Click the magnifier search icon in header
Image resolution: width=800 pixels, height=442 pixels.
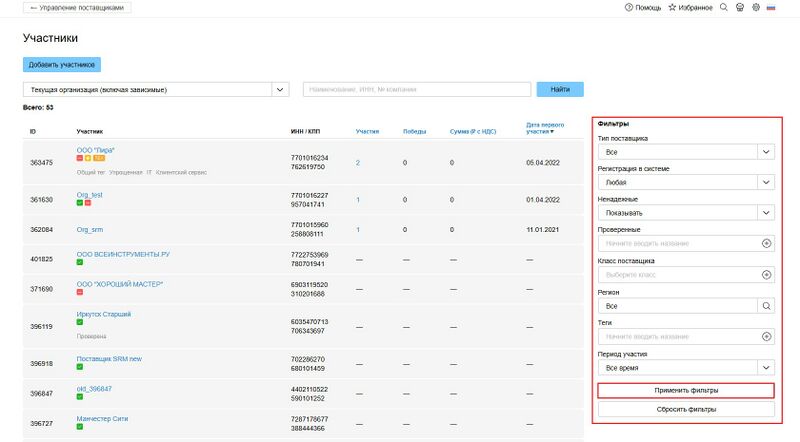coord(723,8)
